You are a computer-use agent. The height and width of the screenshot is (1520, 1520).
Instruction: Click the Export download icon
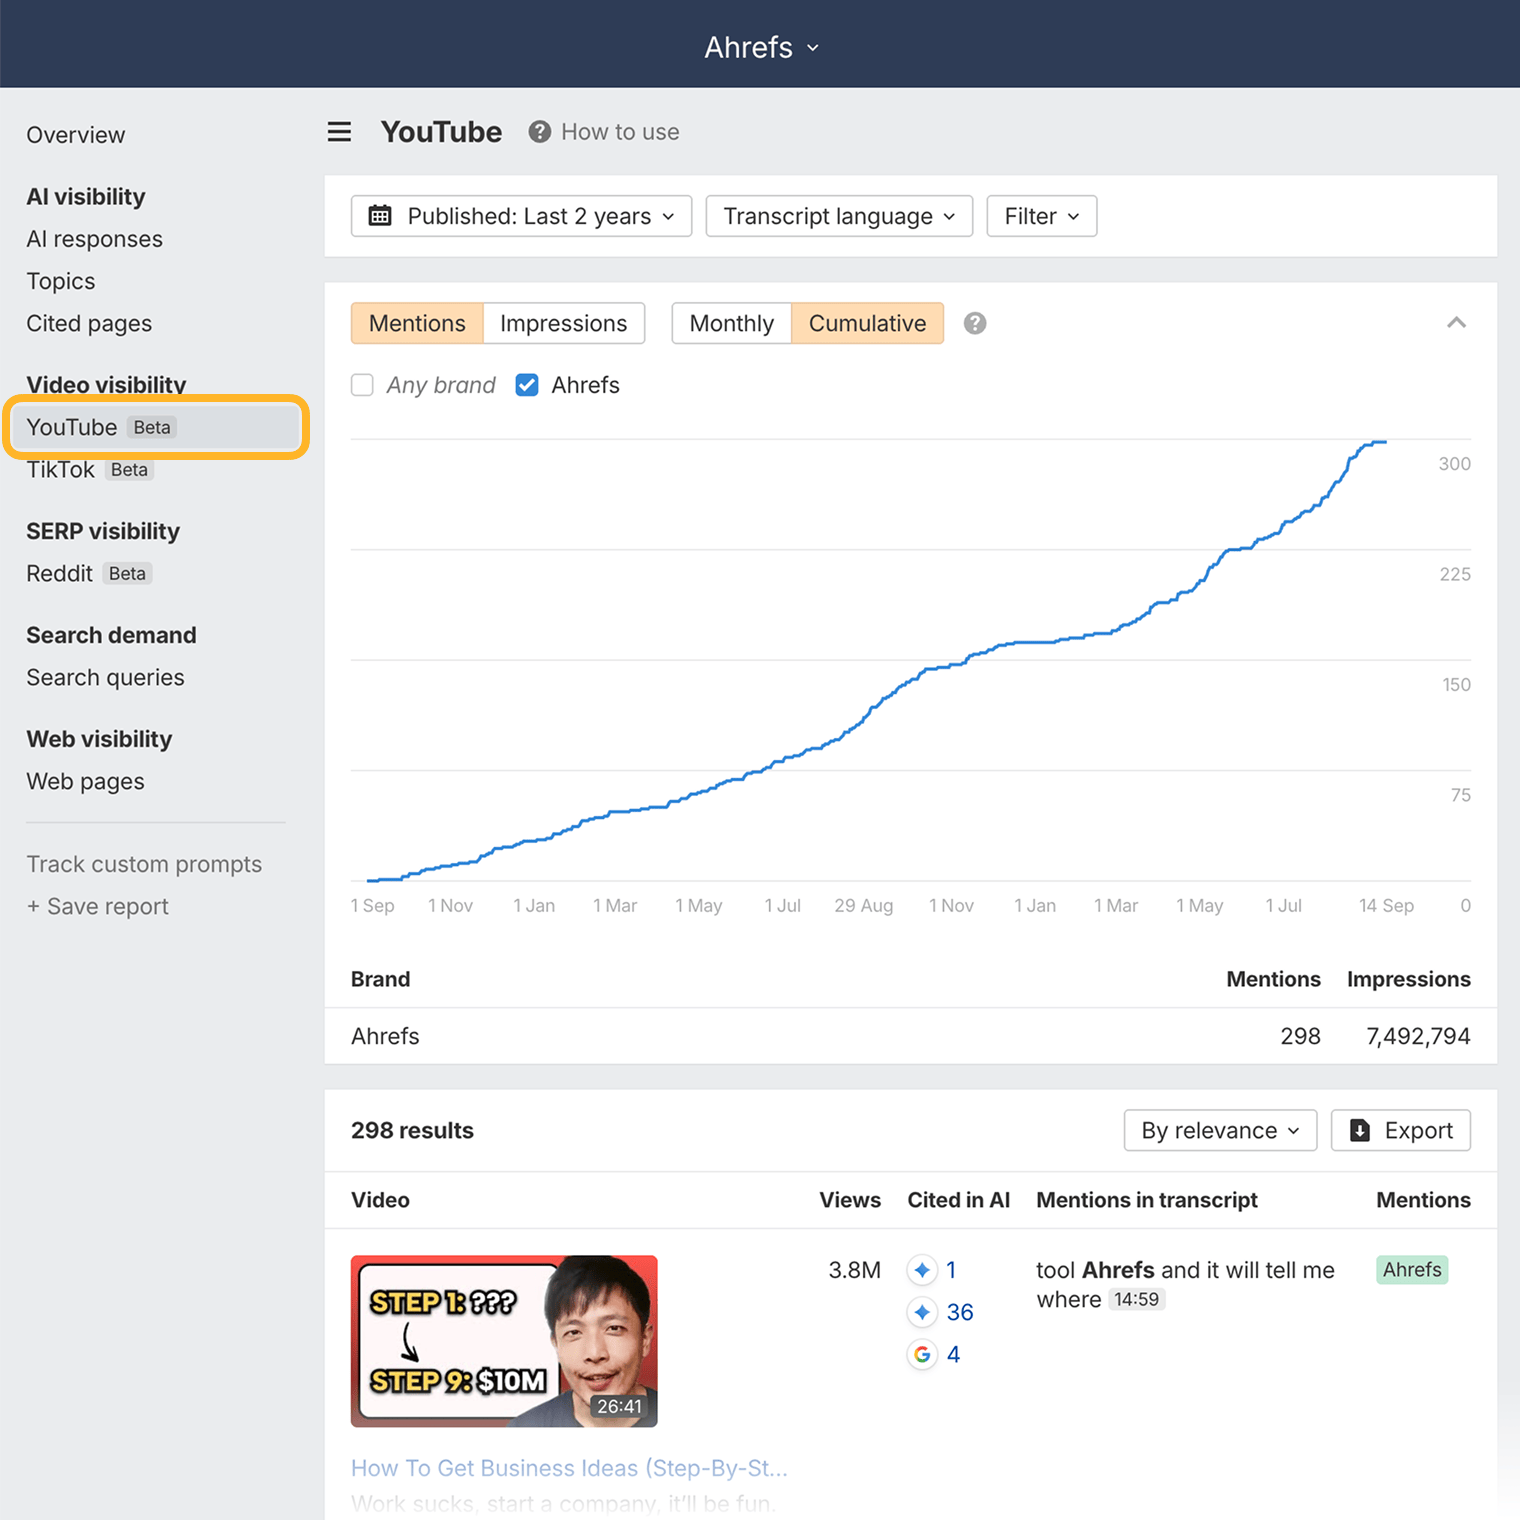(x=1360, y=1130)
